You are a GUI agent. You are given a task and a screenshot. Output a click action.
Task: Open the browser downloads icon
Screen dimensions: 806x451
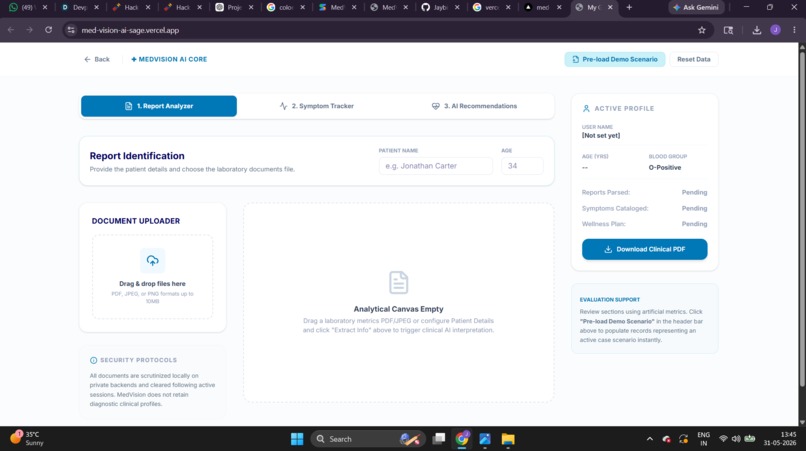pyautogui.click(x=757, y=30)
